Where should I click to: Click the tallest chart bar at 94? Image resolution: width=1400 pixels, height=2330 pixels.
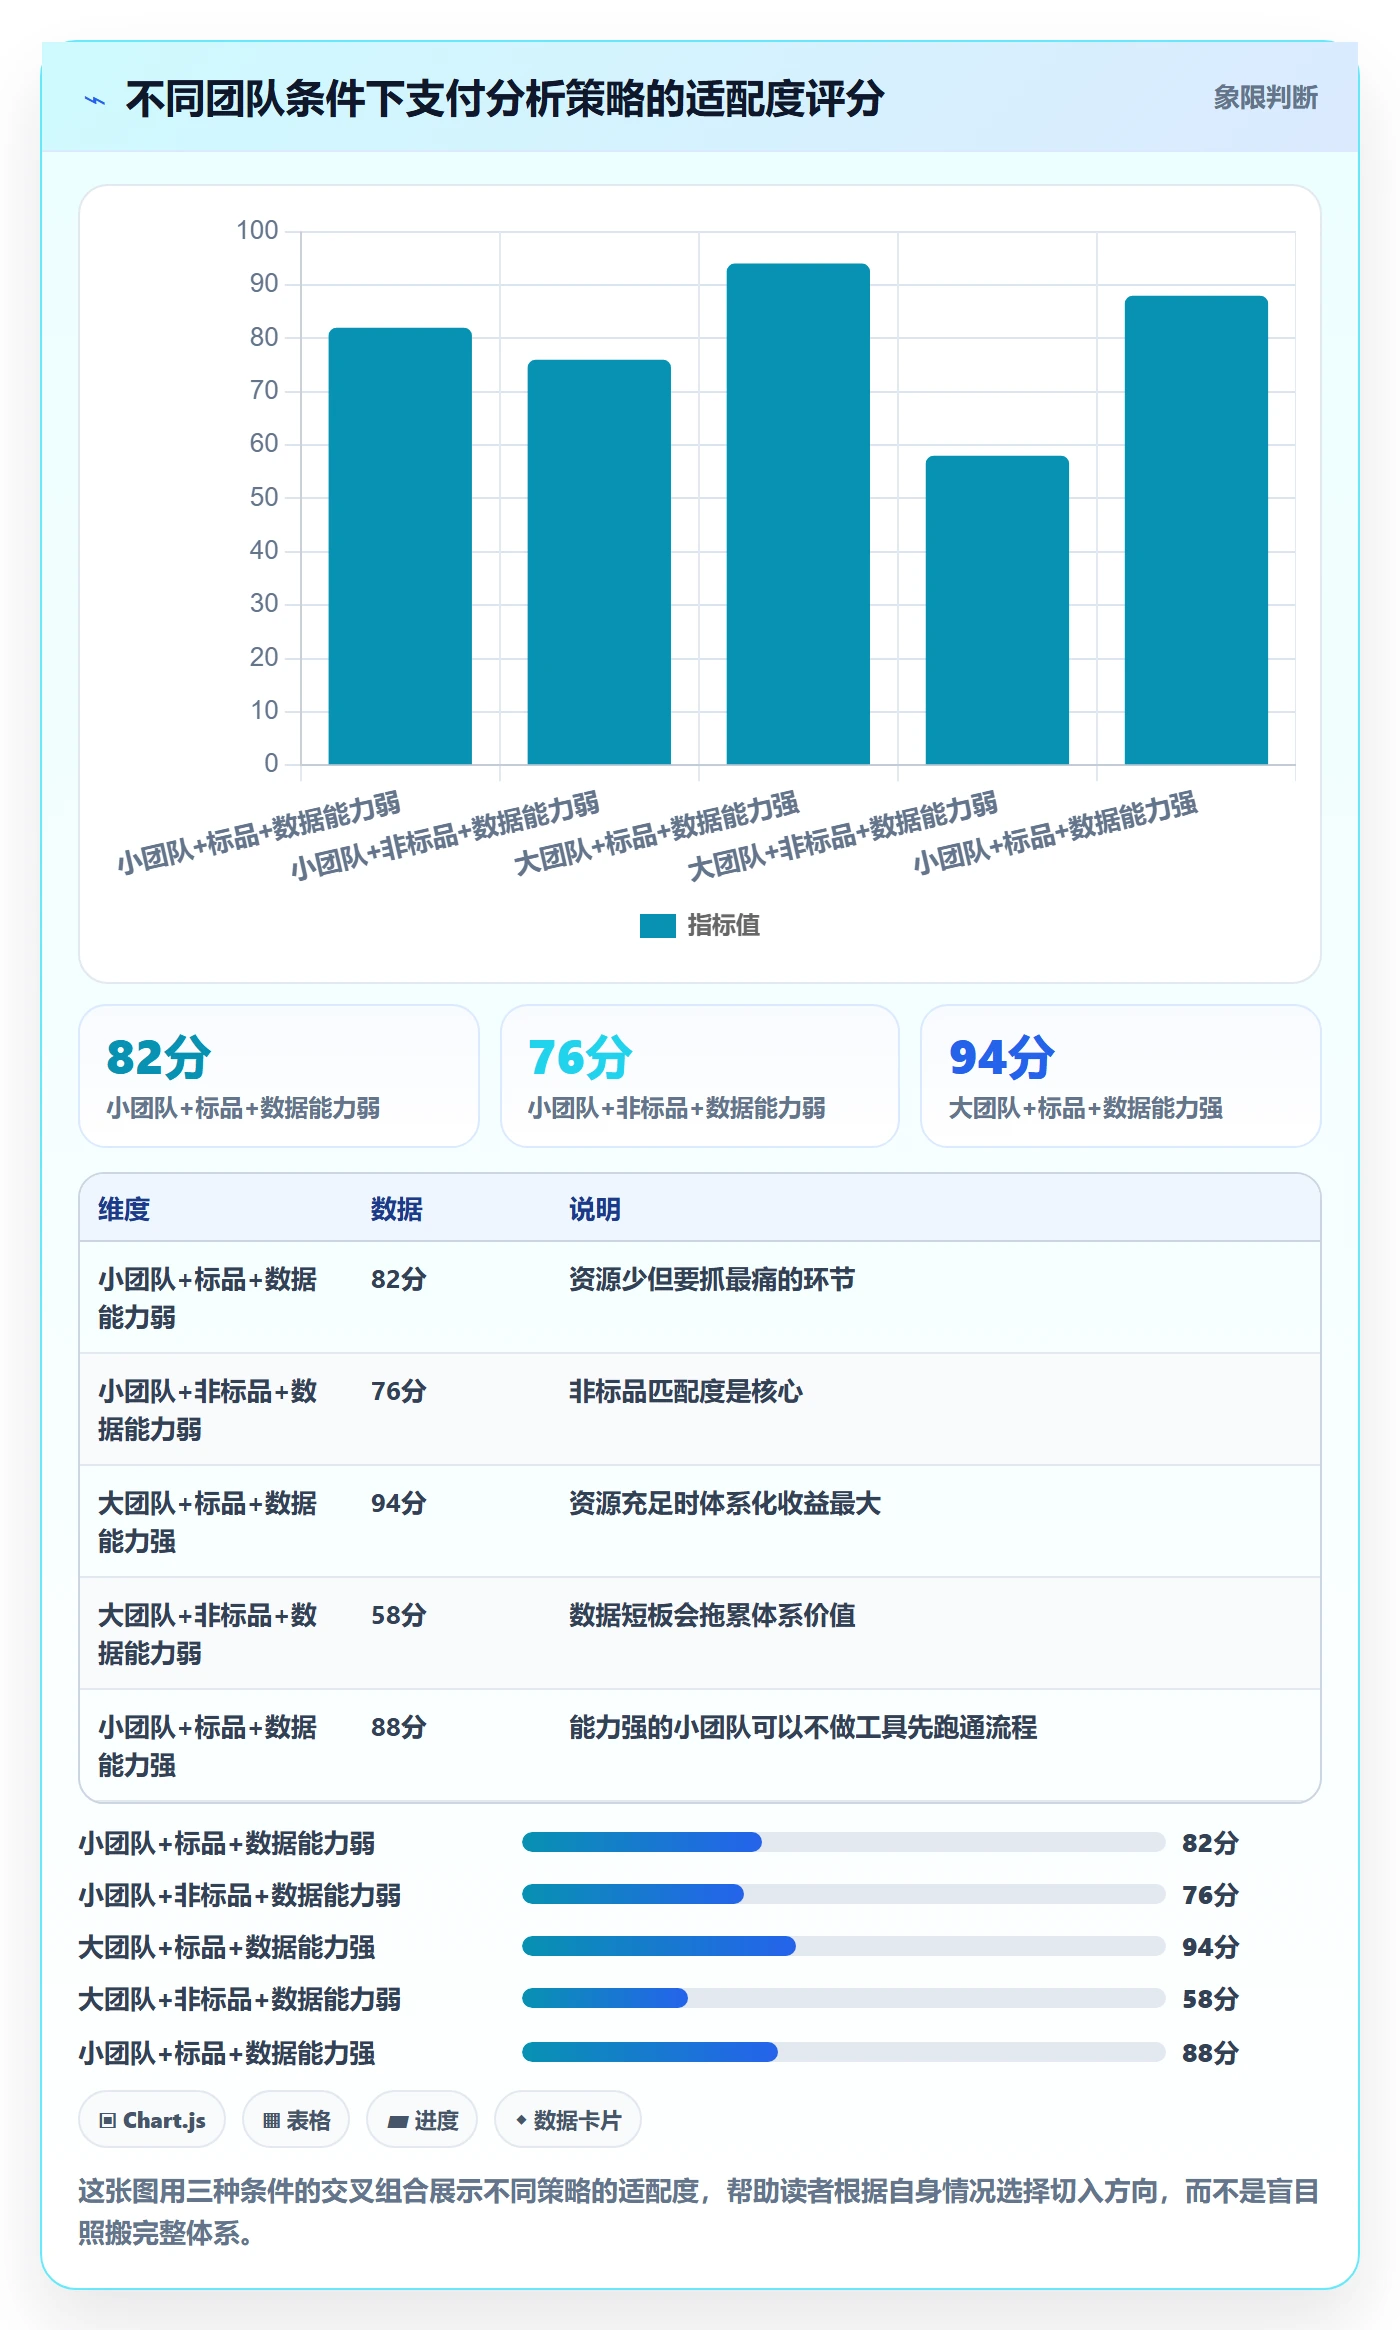click(x=798, y=514)
